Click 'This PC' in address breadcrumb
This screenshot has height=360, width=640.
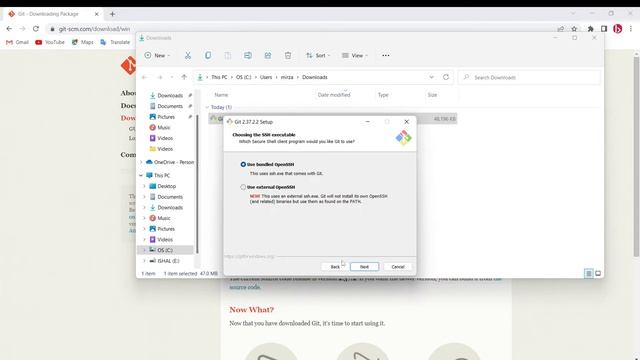pyautogui.click(x=219, y=77)
